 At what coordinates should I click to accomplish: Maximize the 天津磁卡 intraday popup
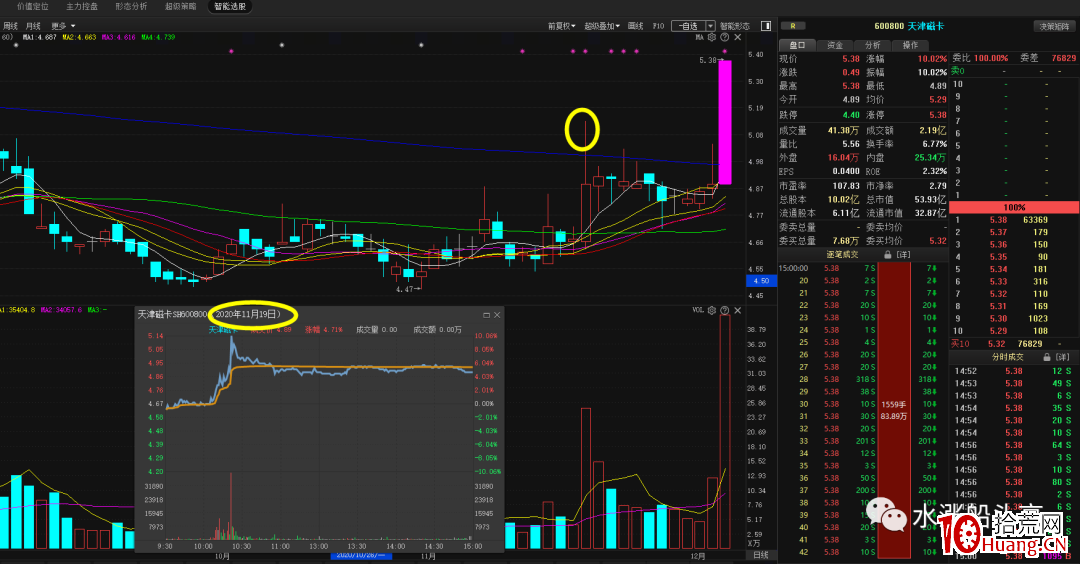click(486, 314)
